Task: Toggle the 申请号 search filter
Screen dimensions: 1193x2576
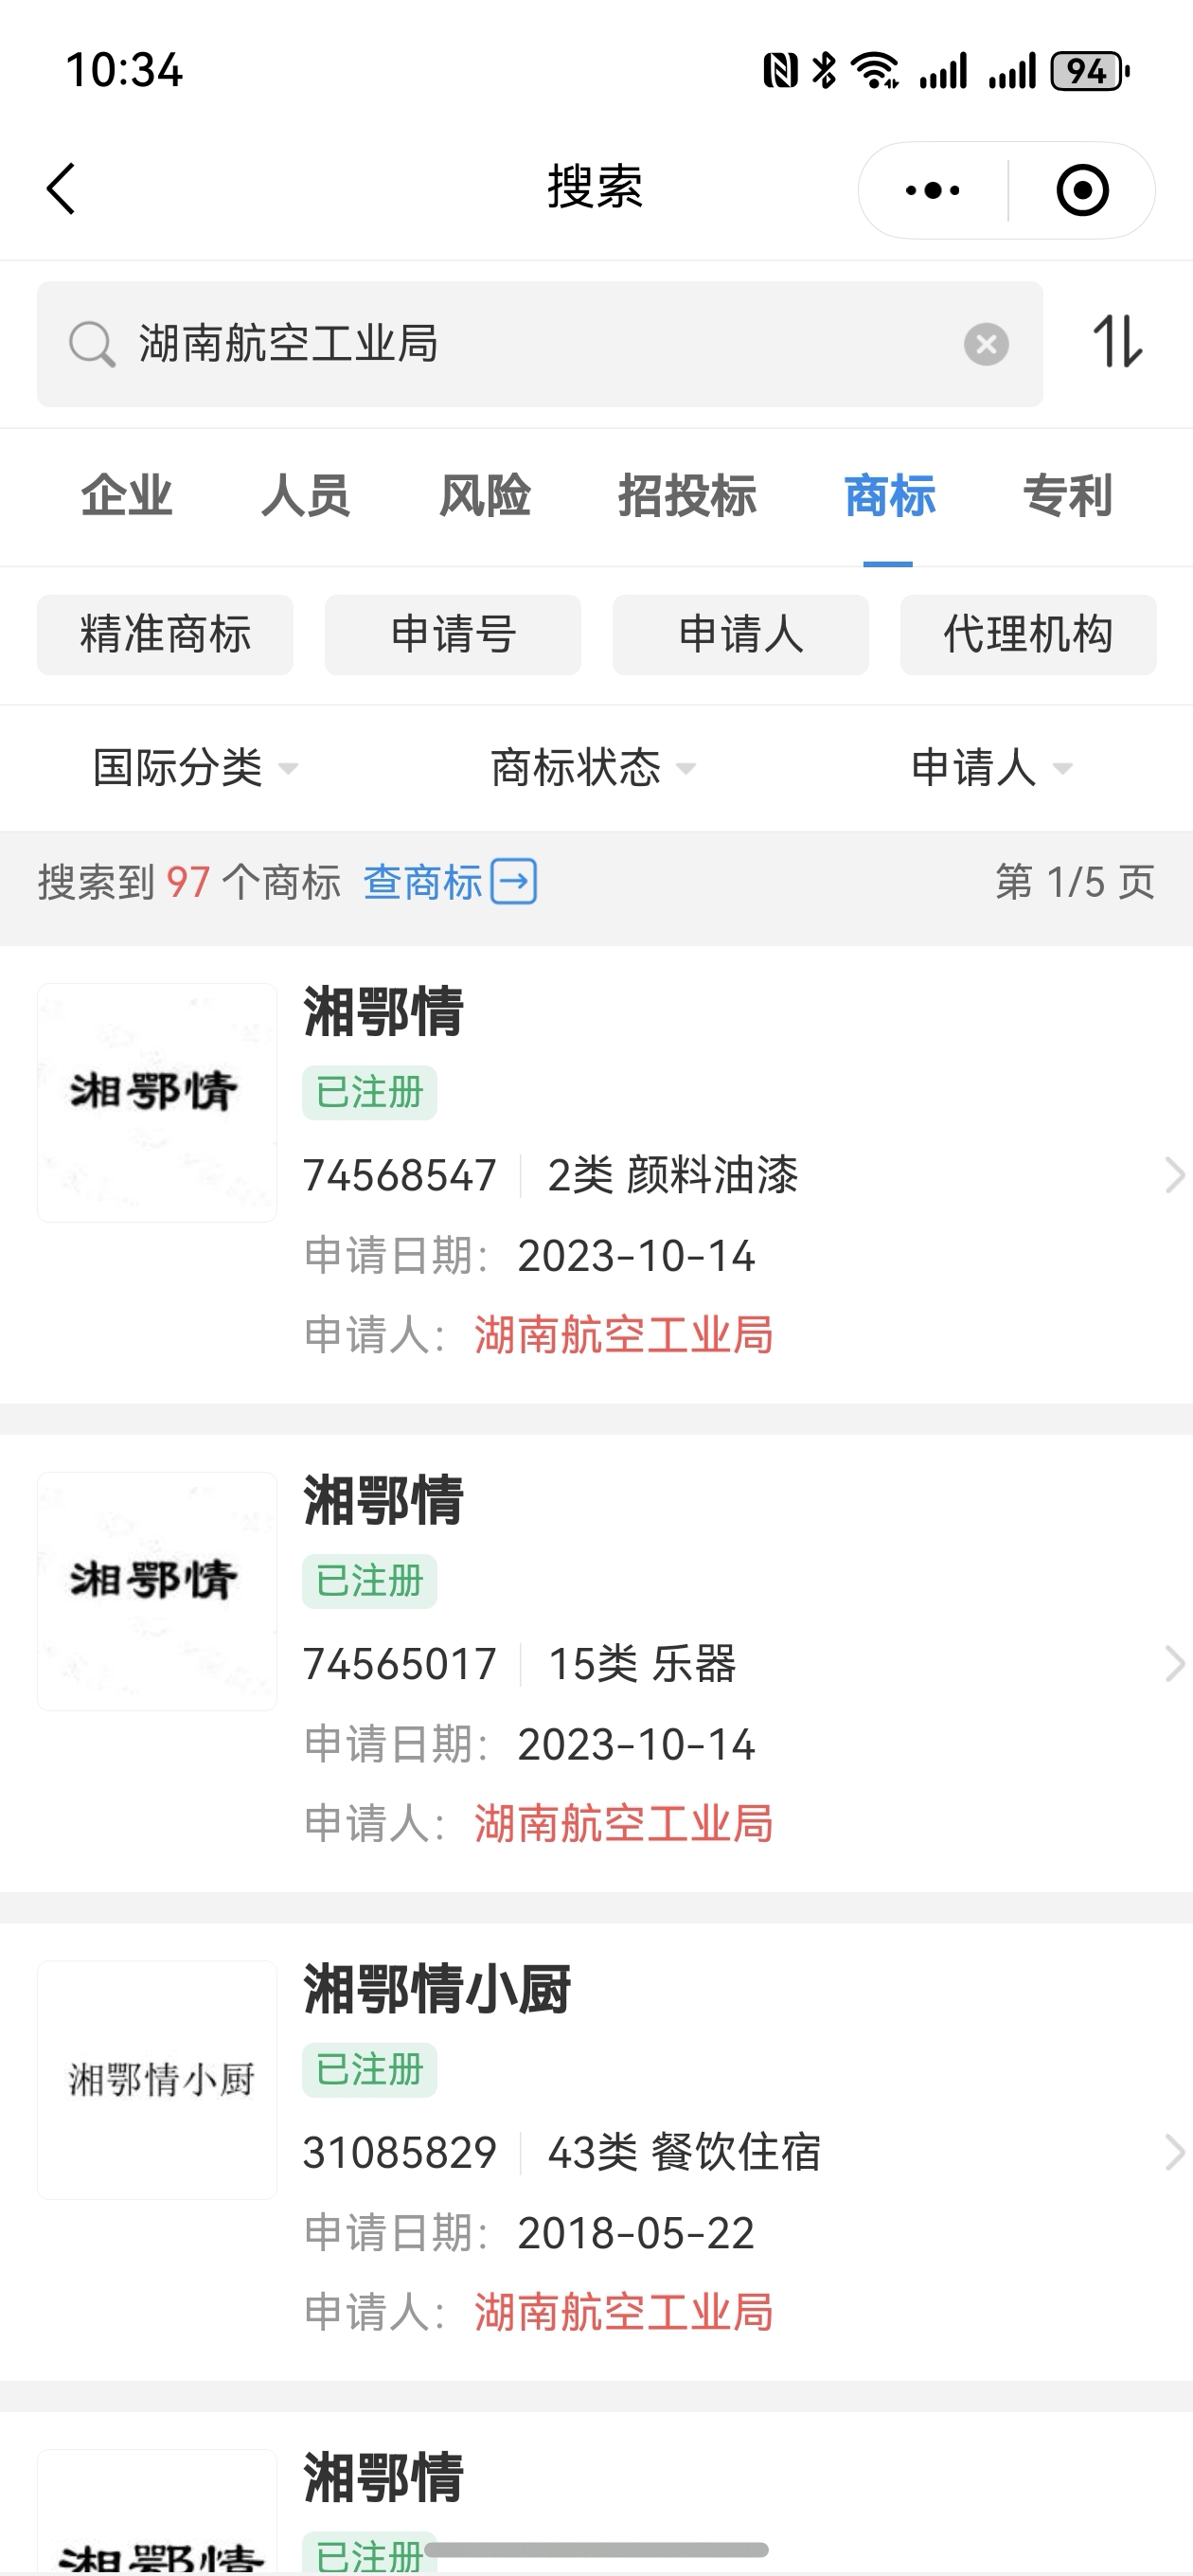Action: coord(452,635)
